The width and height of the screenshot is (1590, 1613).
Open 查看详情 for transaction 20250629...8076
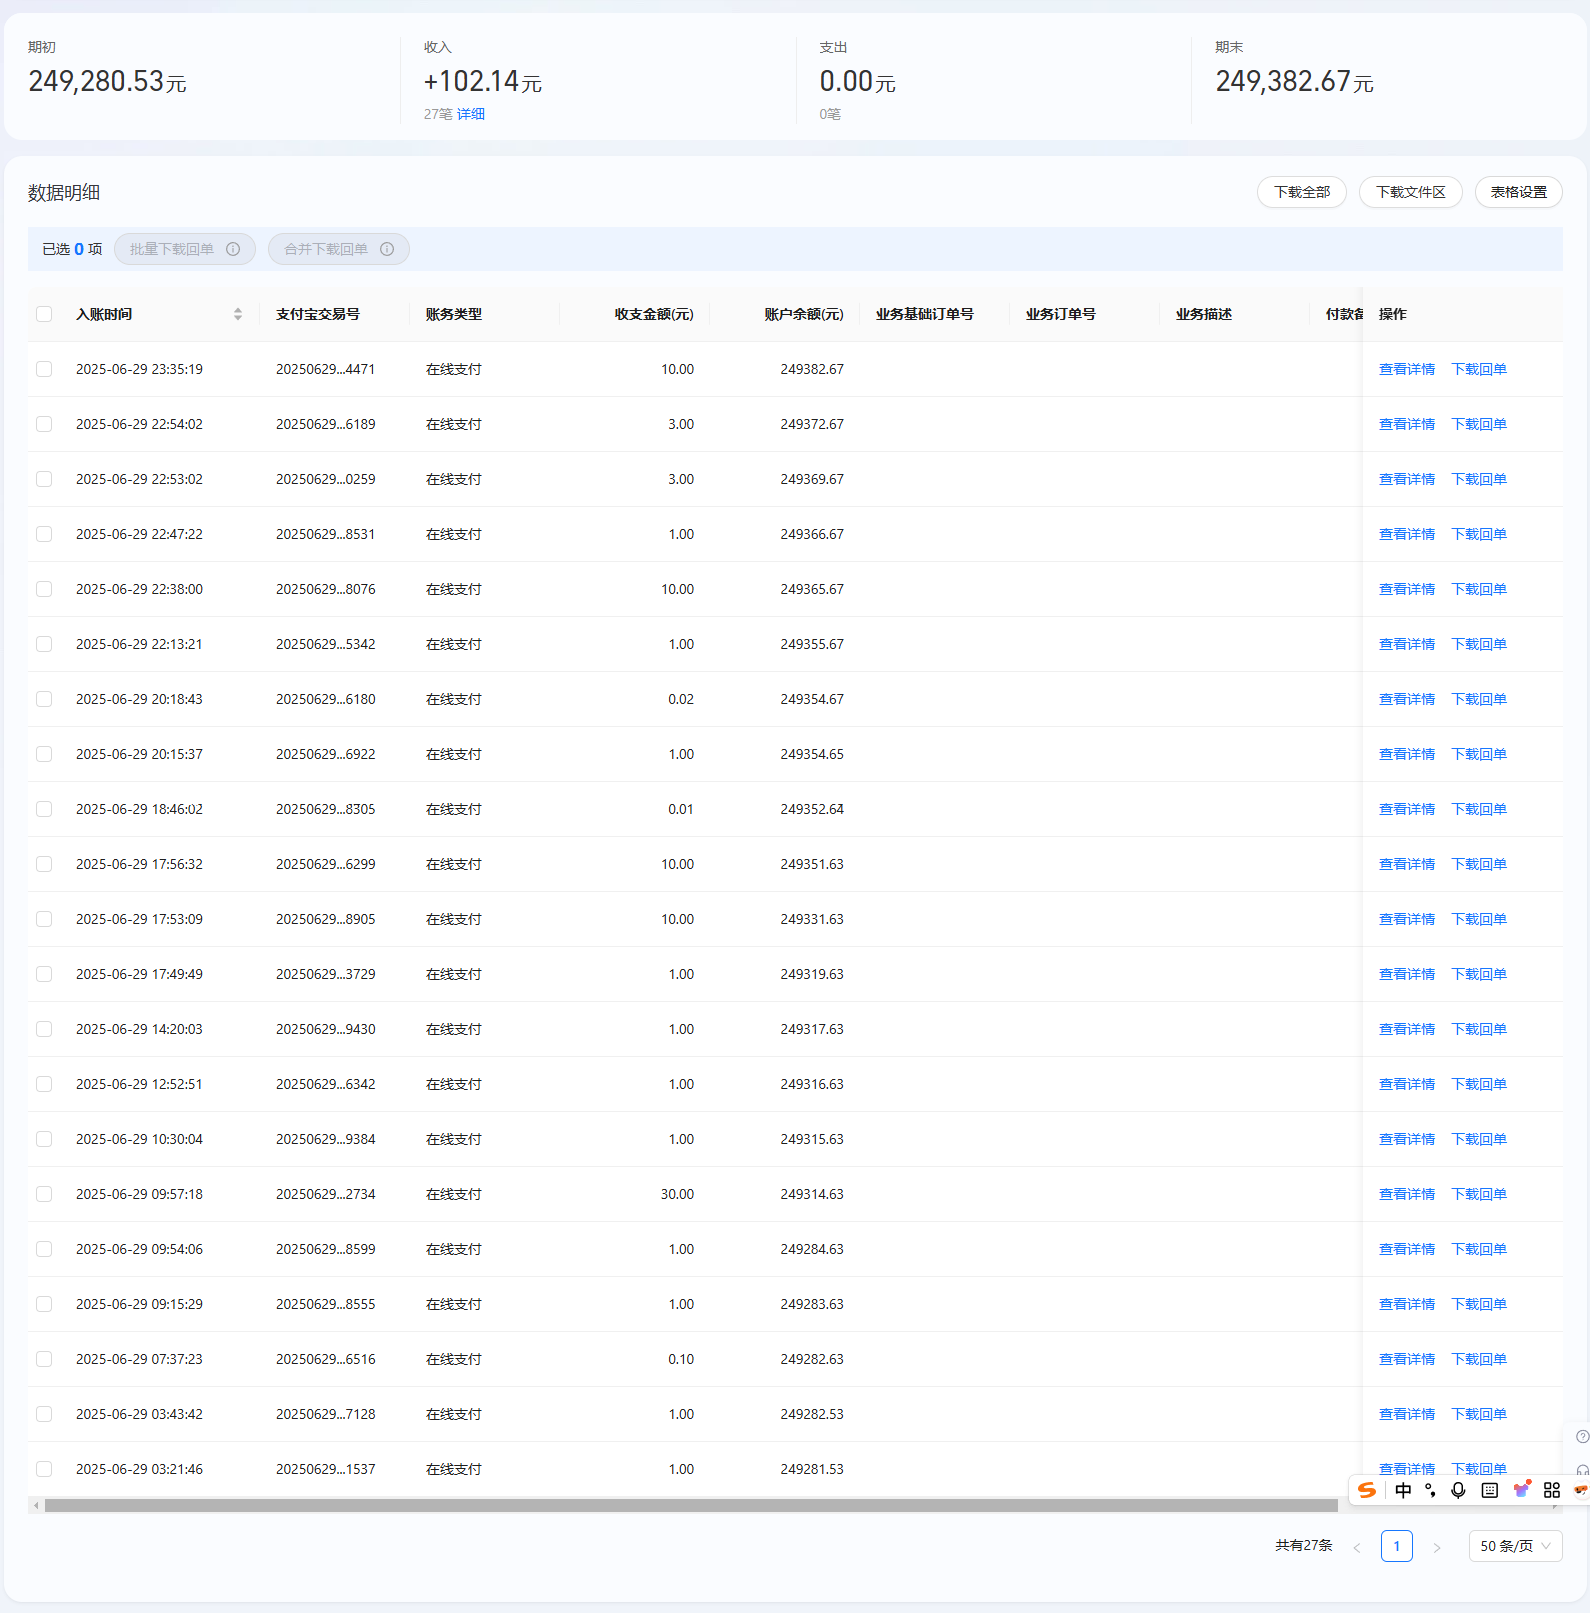click(1406, 589)
